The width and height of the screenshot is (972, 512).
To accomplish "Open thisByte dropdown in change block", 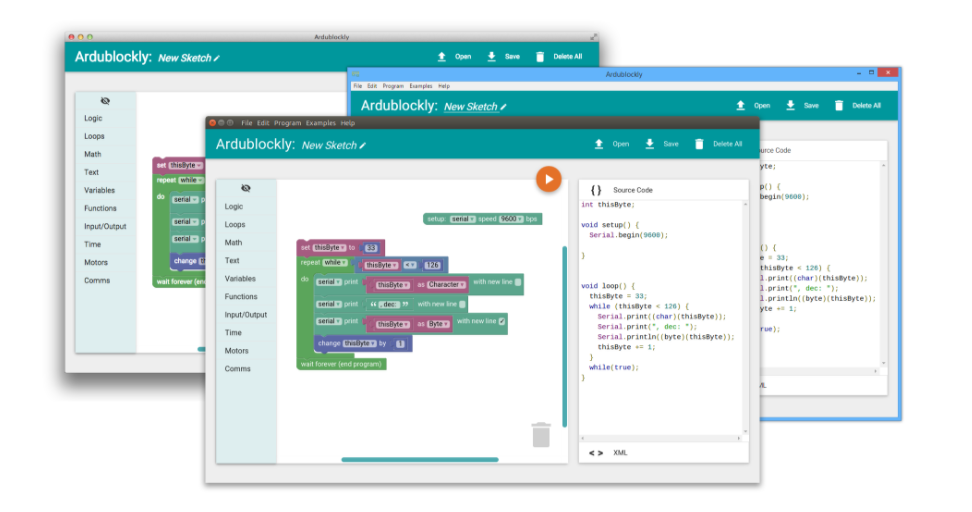I will click(x=360, y=343).
